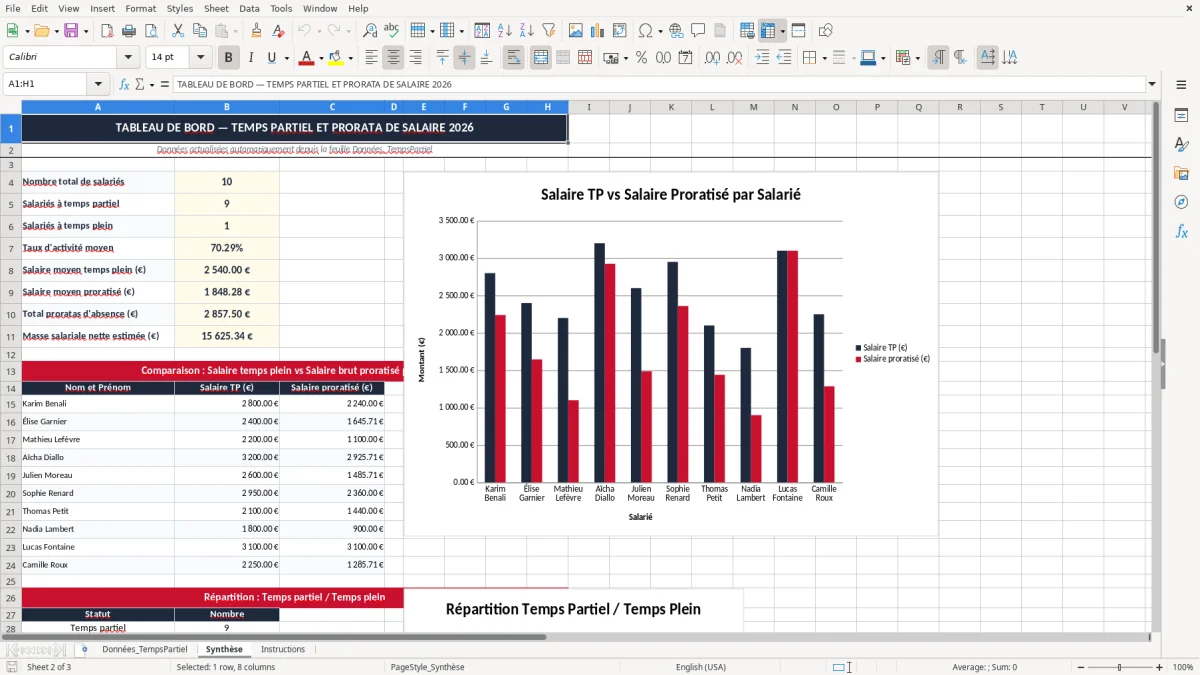Adjust the zoom slider handle
1200x675 pixels.
tap(1119, 667)
